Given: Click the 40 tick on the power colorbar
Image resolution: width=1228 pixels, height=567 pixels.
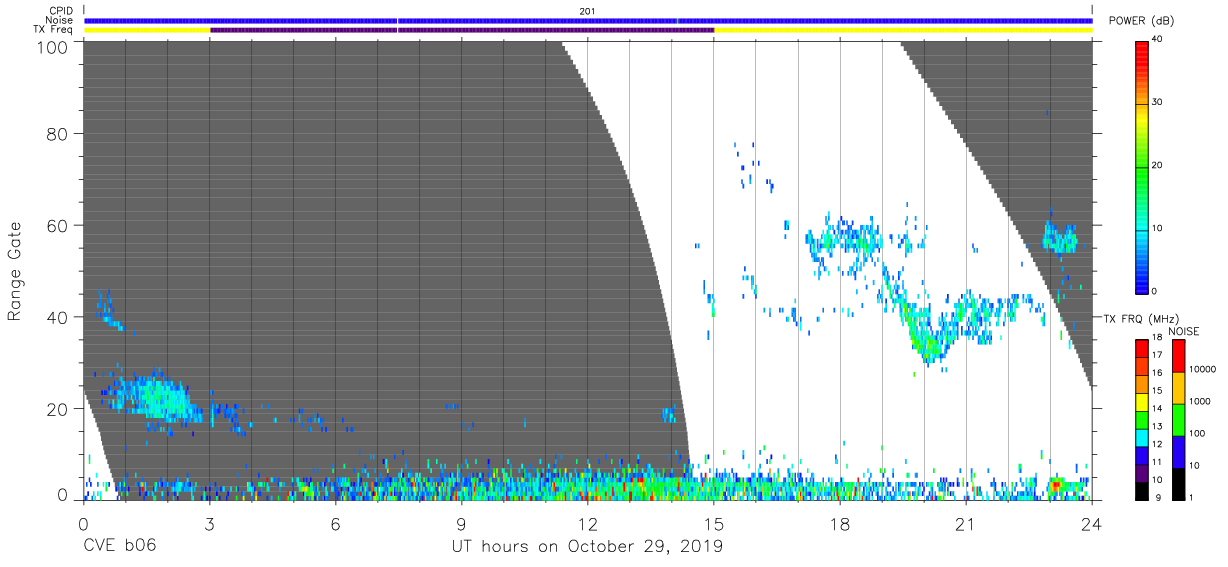Looking at the screenshot, I should click(x=1157, y=39).
